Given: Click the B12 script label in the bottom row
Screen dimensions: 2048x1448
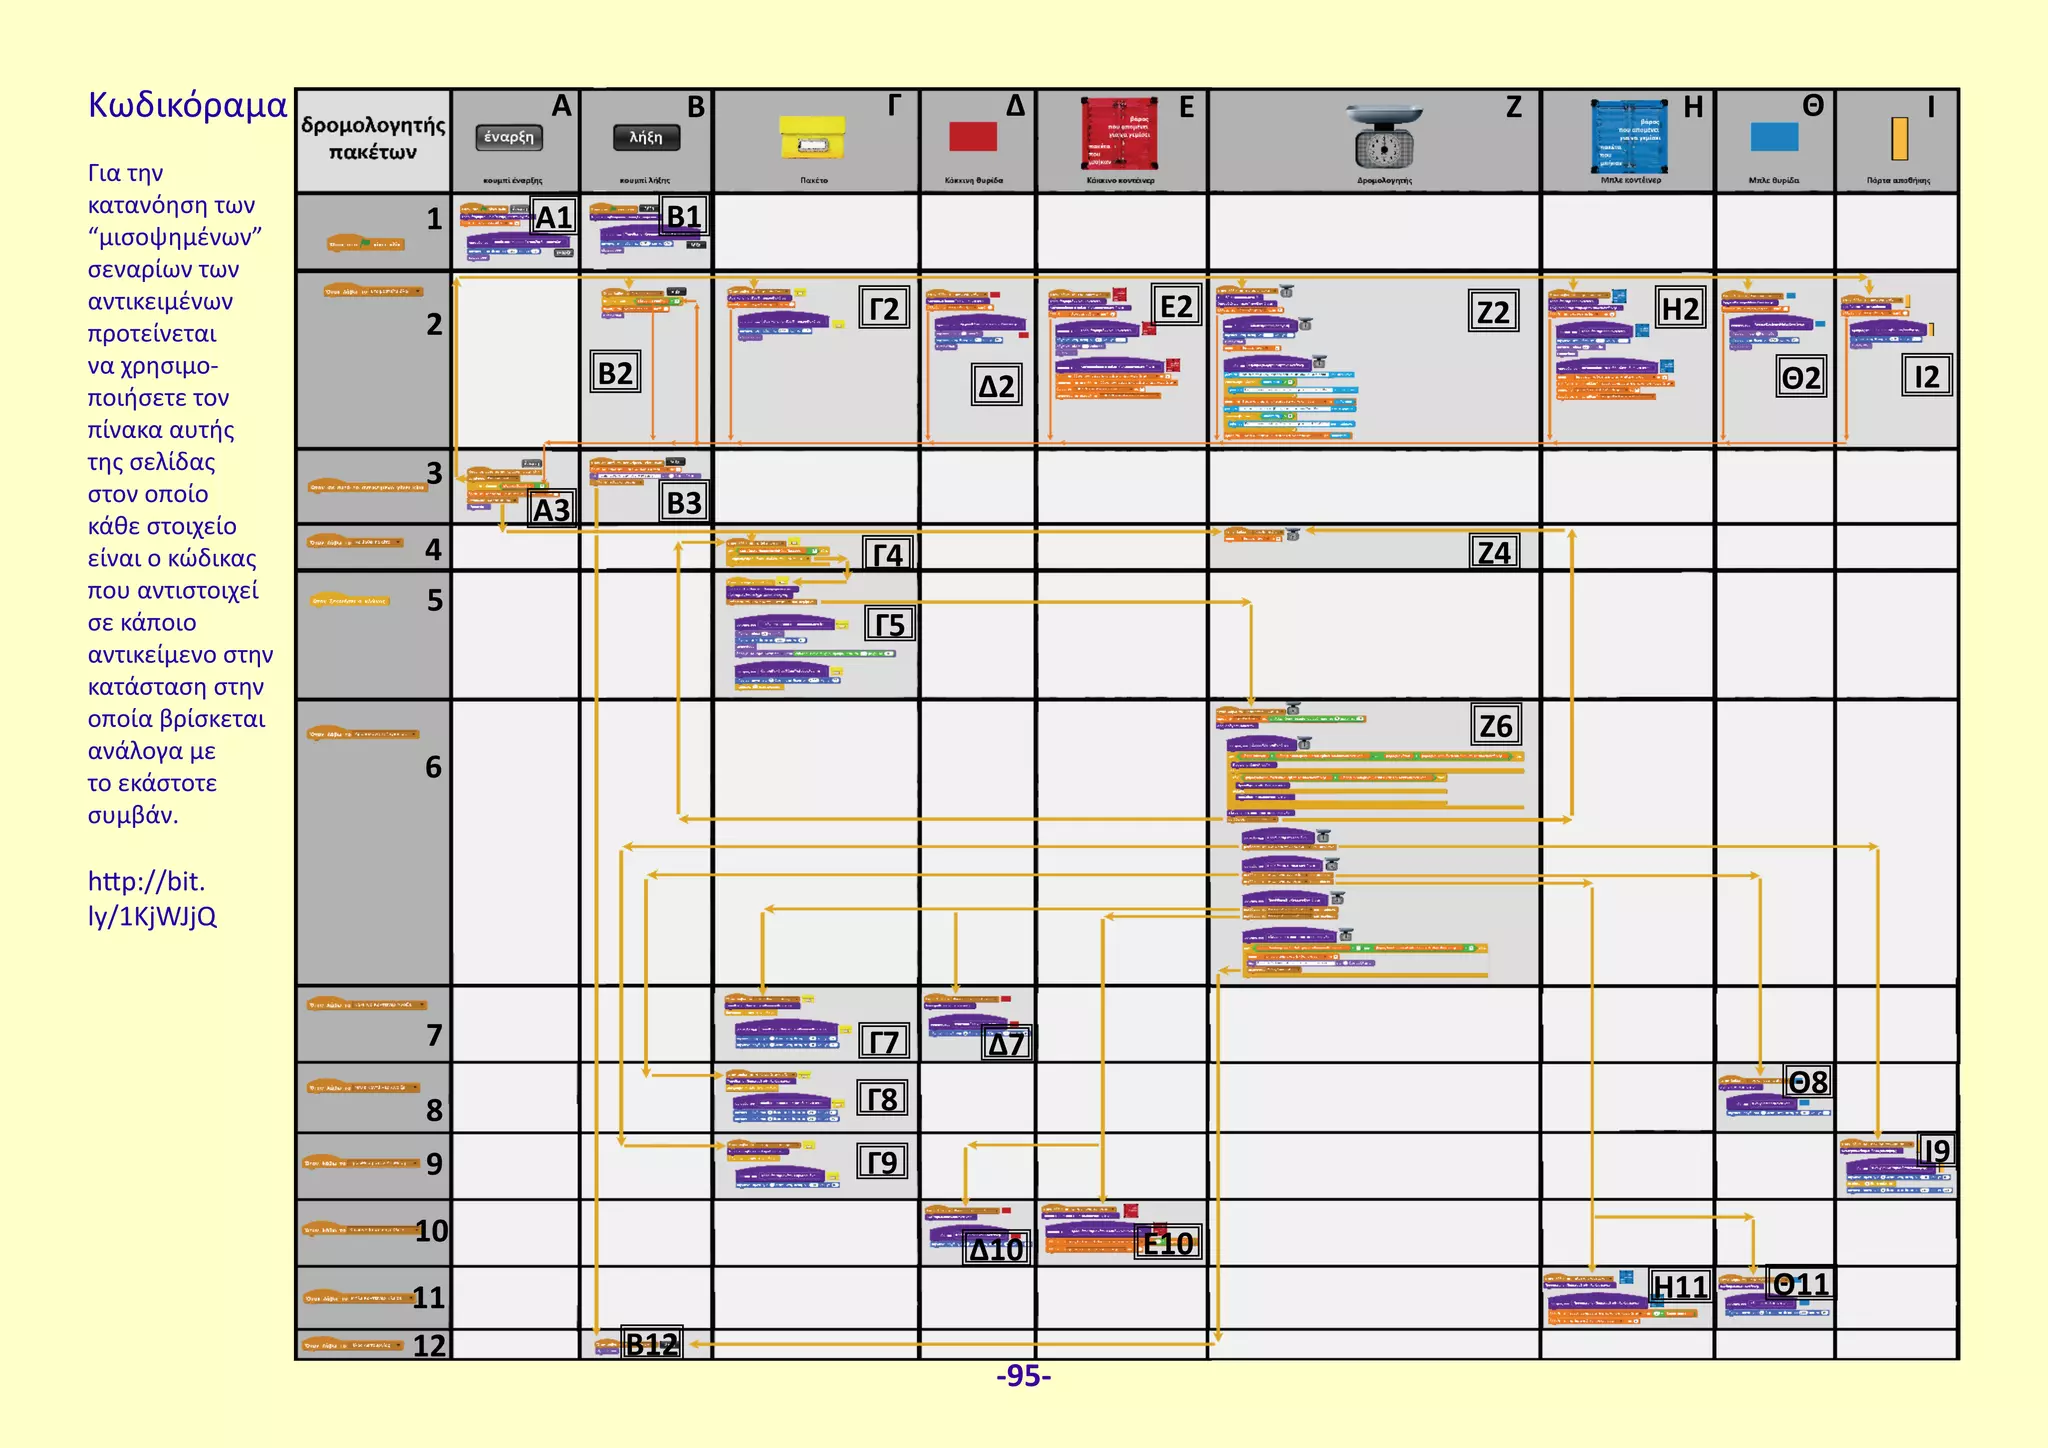Looking at the screenshot, I should 652,1344.
